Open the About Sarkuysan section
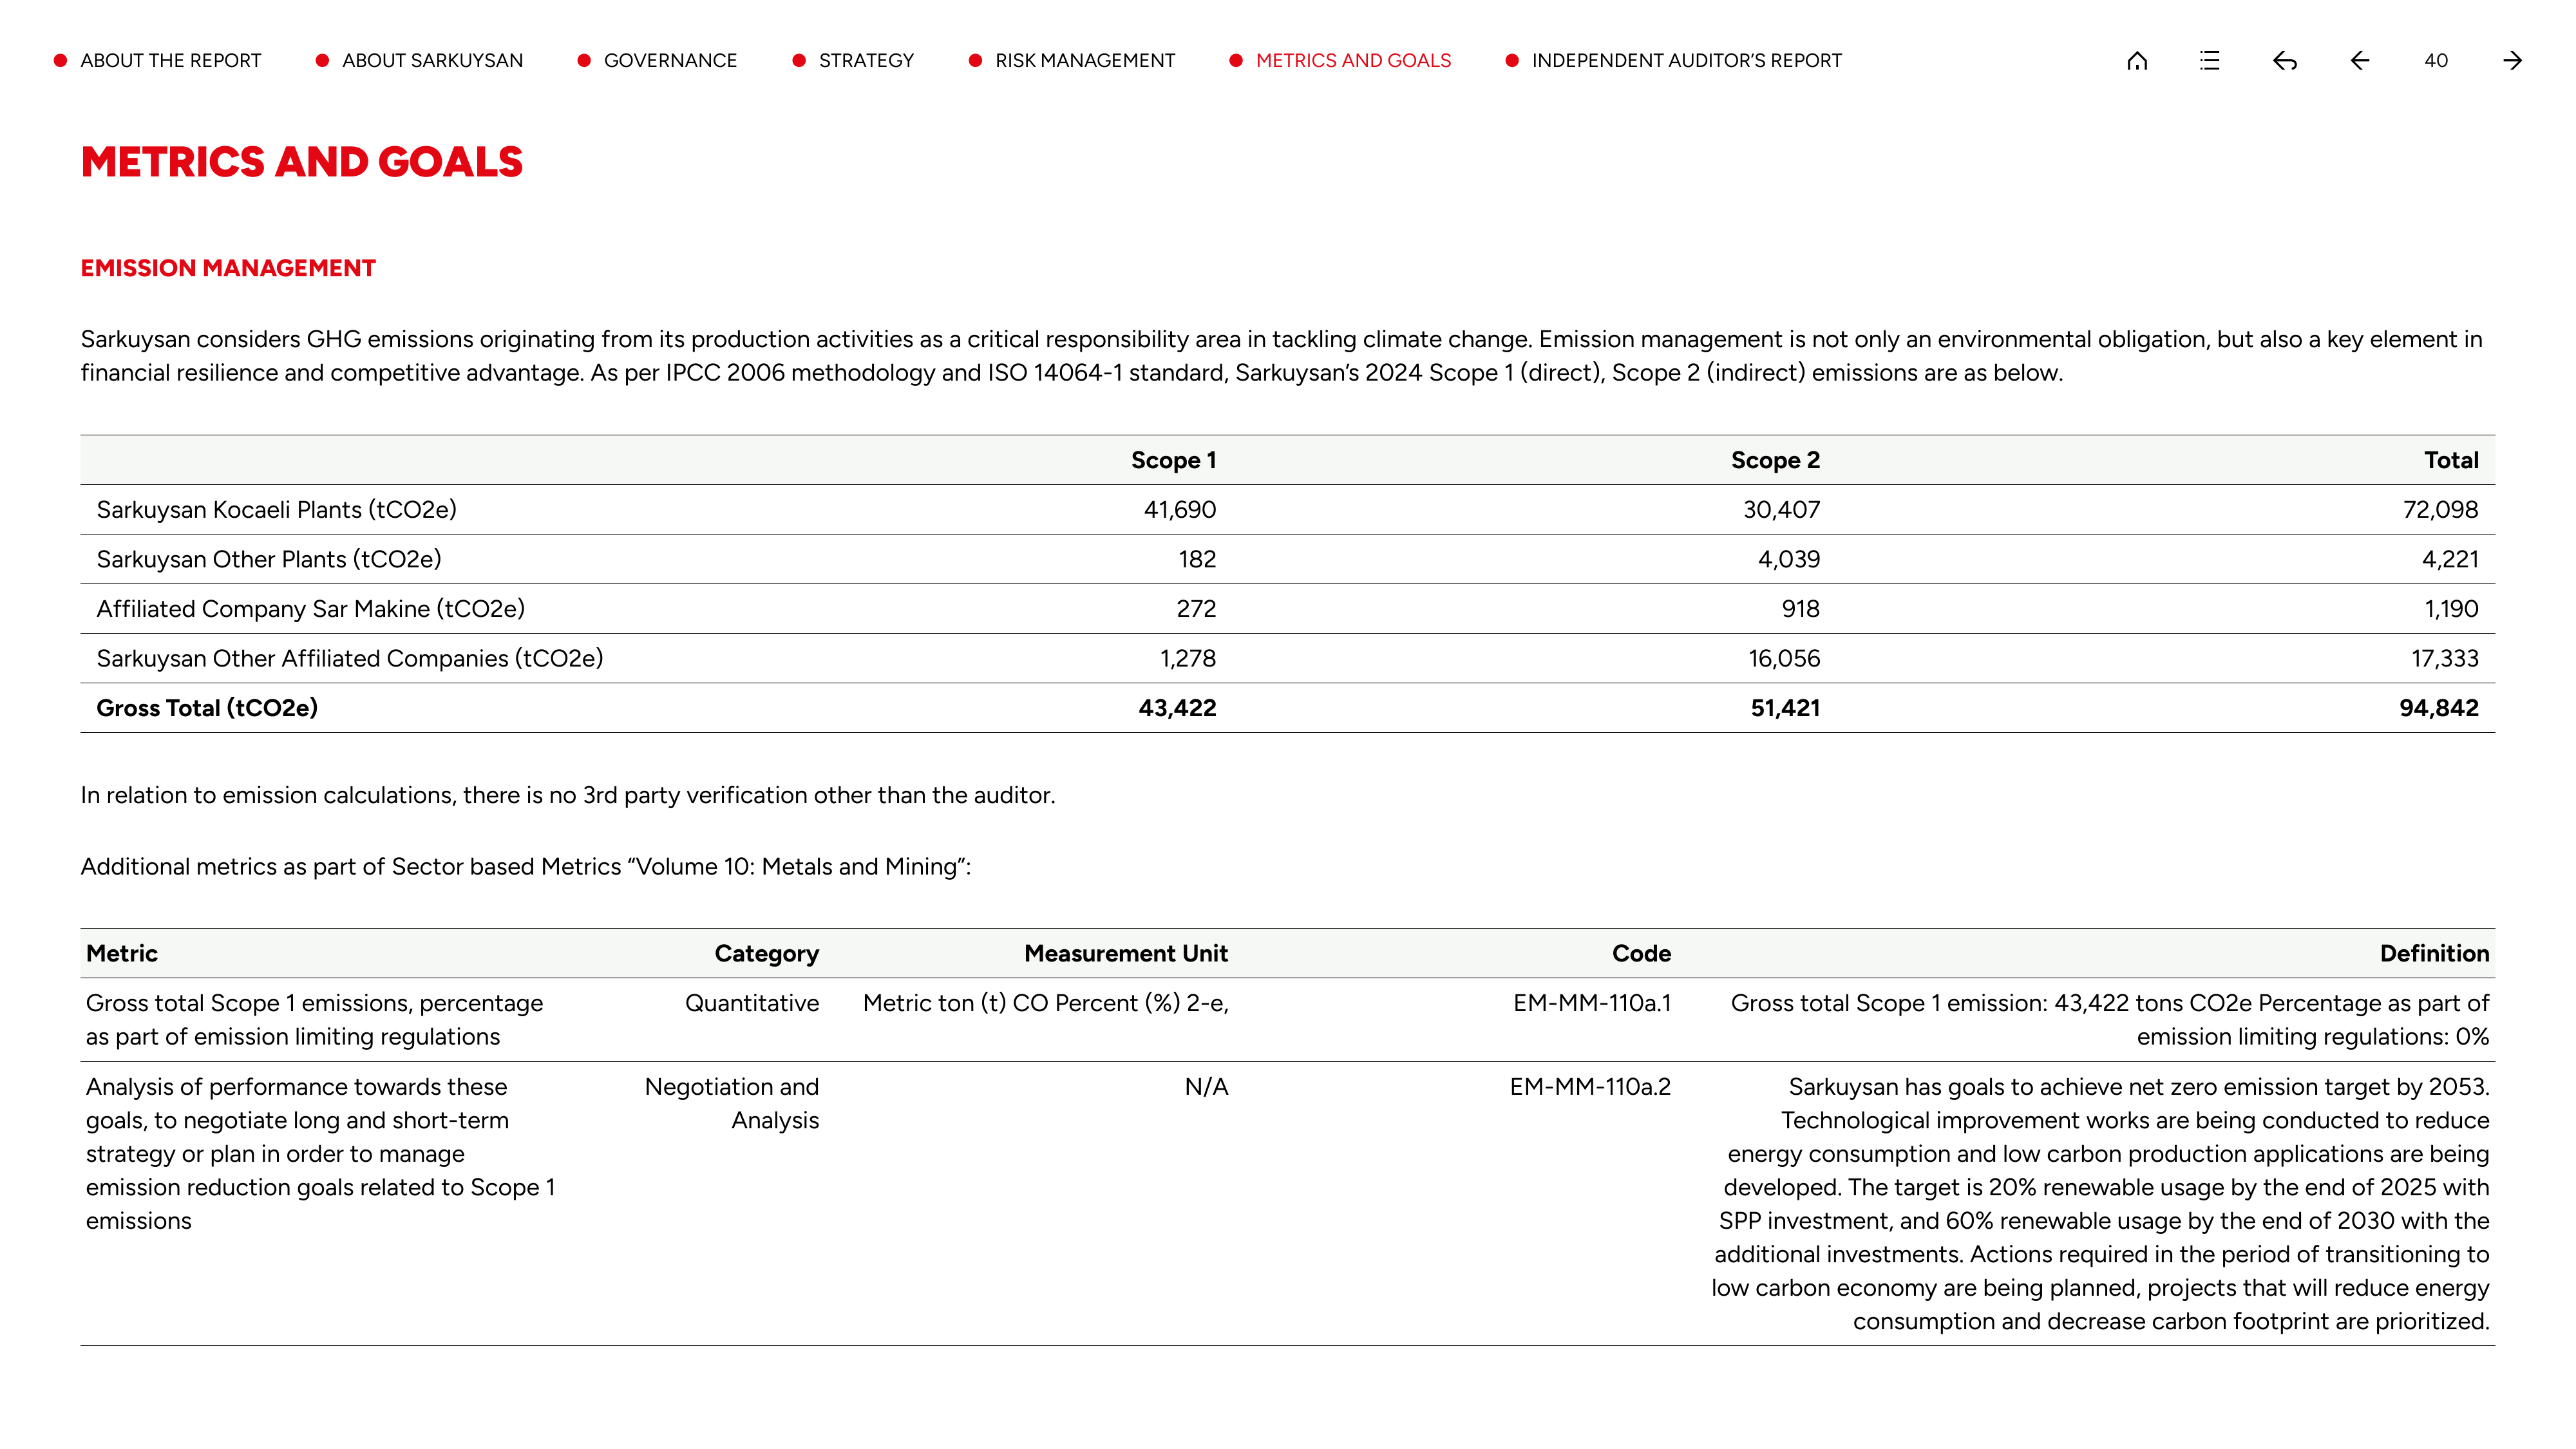The height and width of the screenshot is (1449, 2576). coord(432,61)
